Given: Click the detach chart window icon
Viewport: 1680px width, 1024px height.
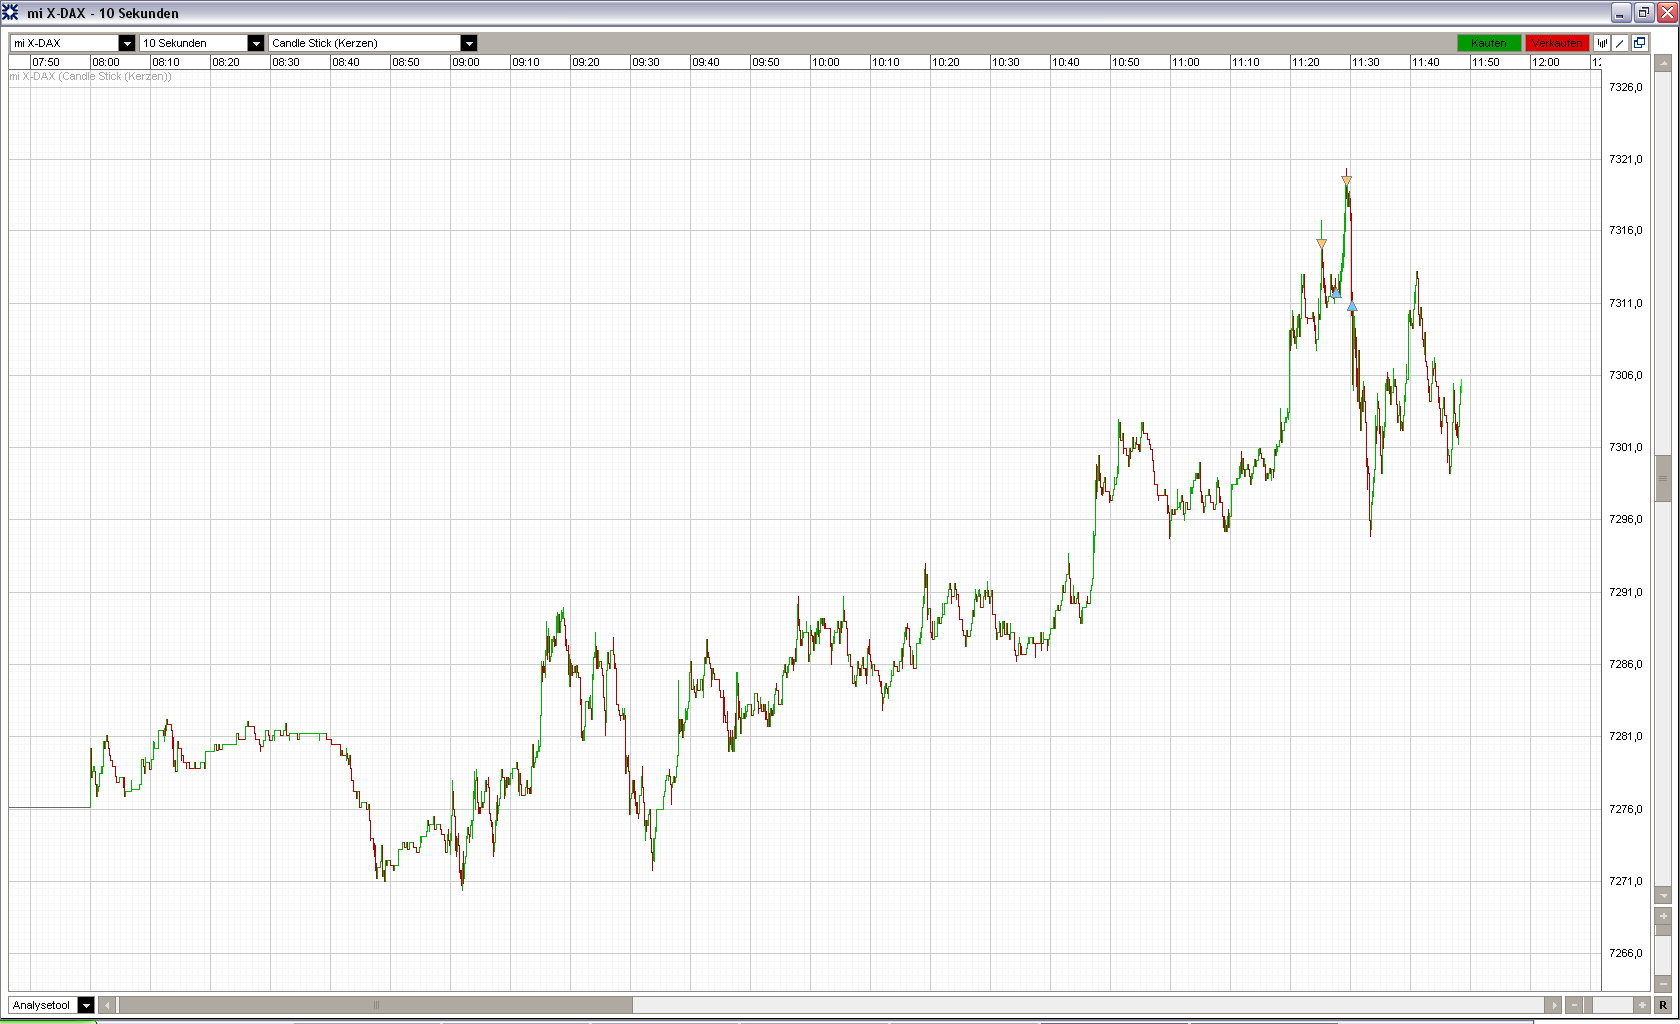Looking at the screenshot, I should tap(1639, 43).
